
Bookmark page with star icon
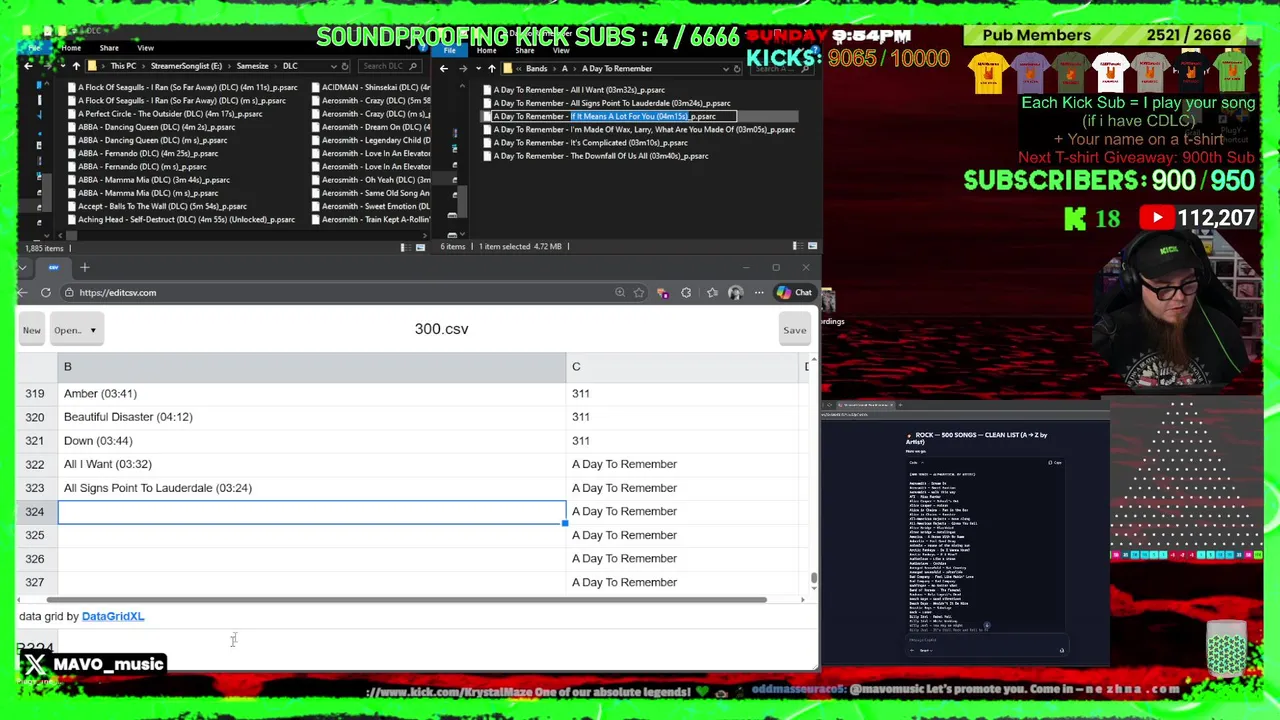click(x=639, y=293)
